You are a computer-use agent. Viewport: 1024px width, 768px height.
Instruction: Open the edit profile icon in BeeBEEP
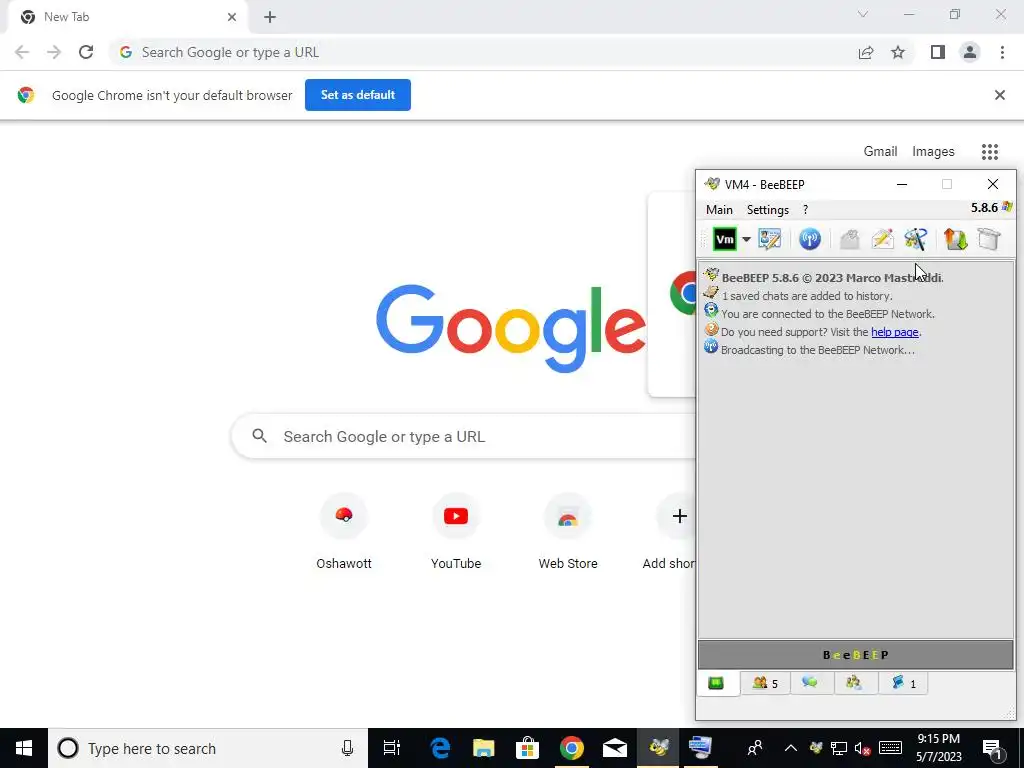point(770,239)
